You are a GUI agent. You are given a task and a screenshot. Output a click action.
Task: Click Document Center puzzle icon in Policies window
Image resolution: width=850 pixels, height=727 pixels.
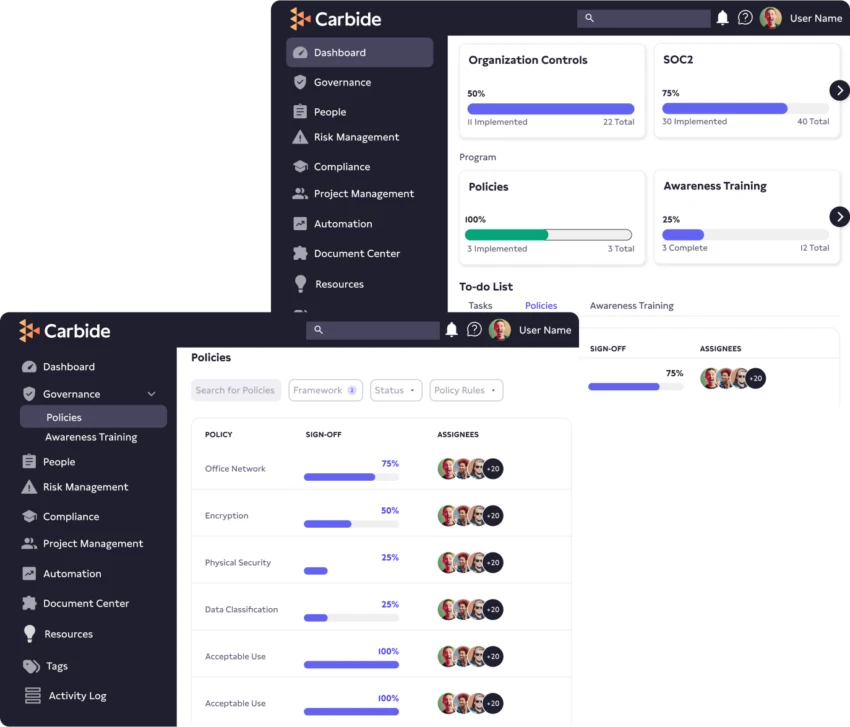(29, 603)
